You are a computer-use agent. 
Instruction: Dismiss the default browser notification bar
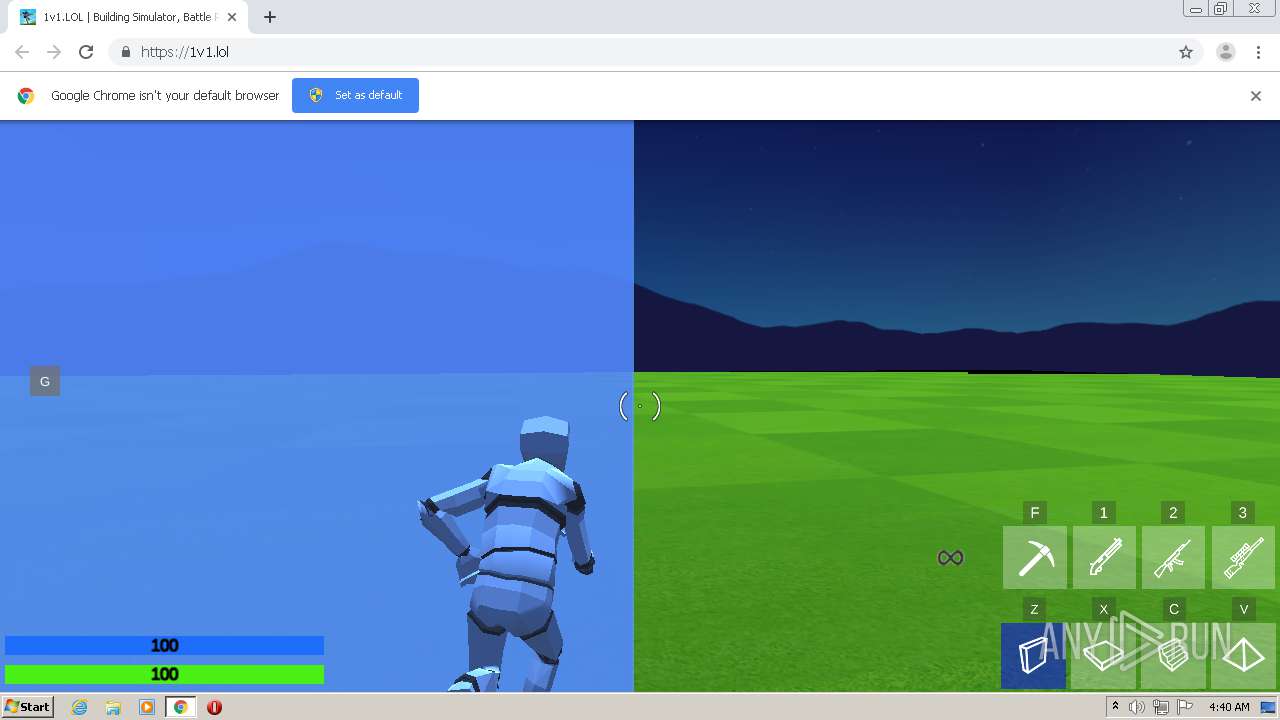tap(1256, 96)
